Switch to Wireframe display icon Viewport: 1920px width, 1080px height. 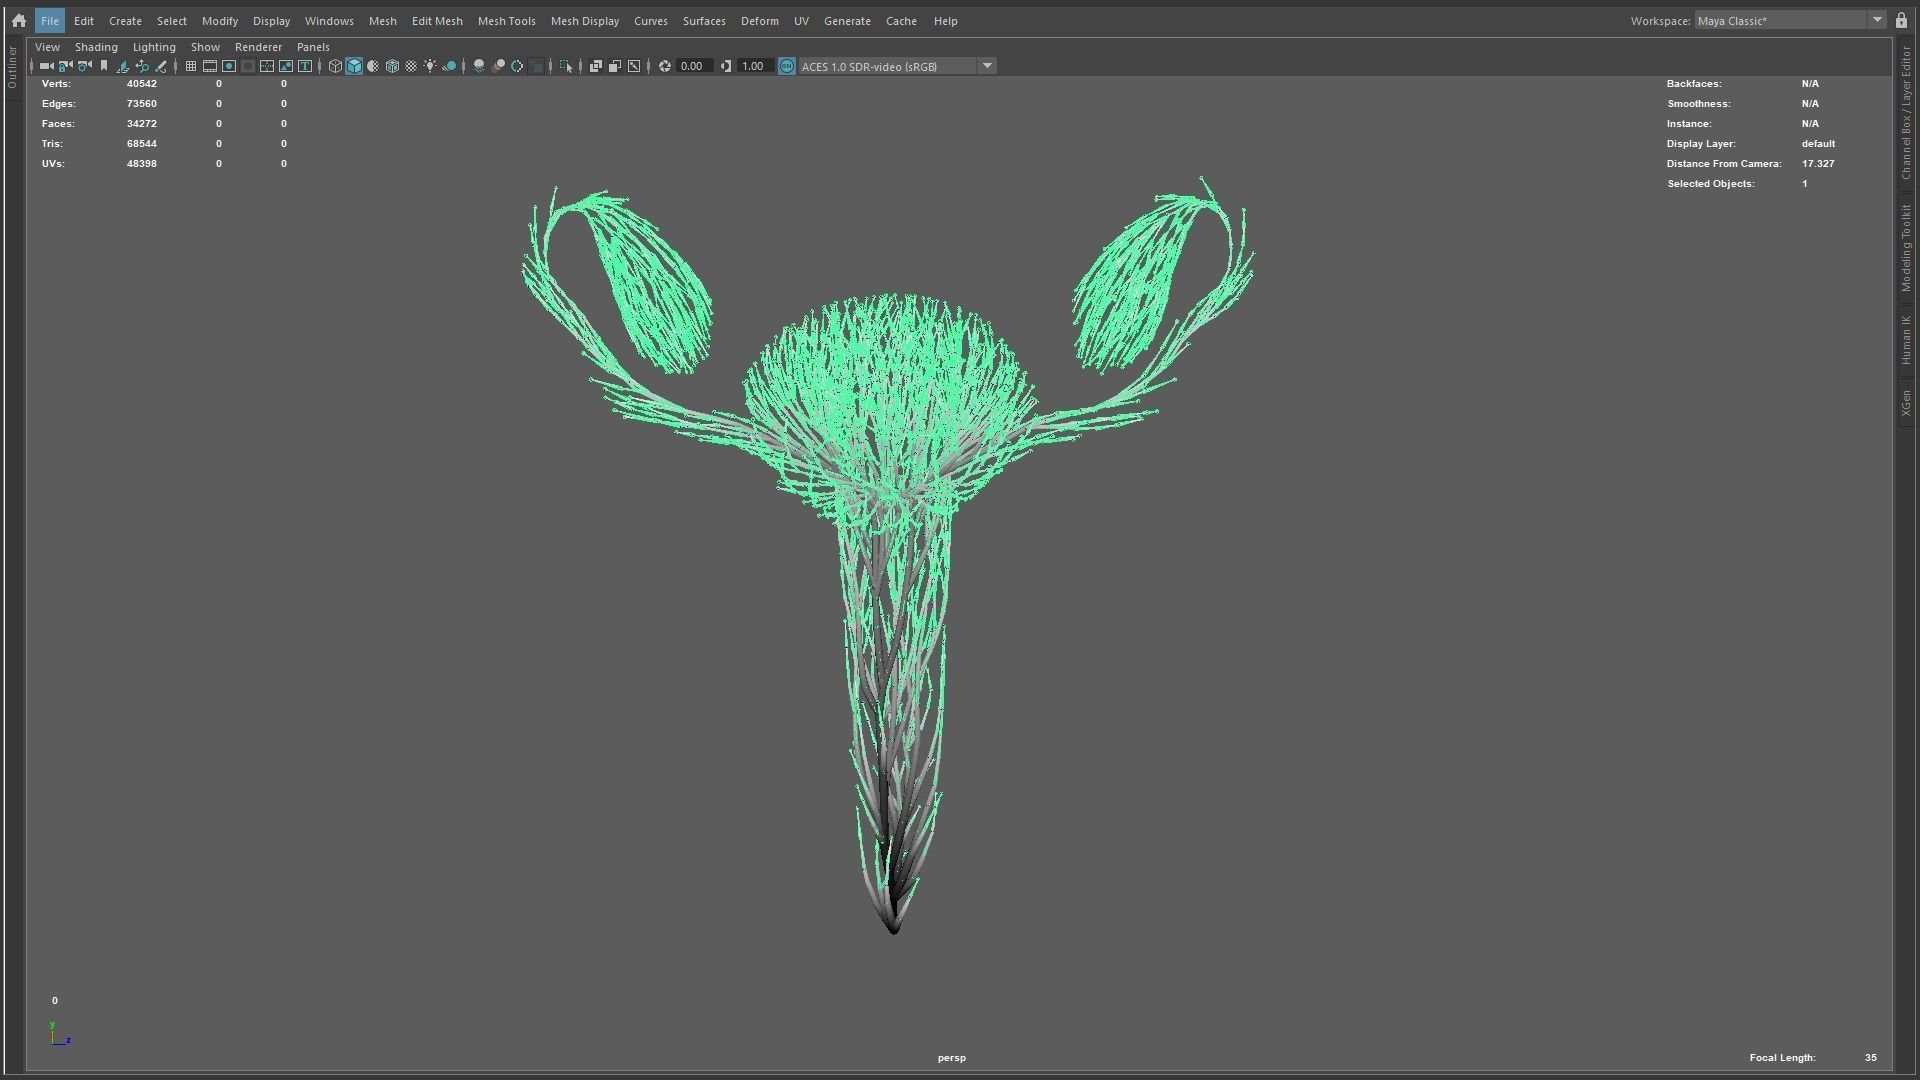(335, 66)
